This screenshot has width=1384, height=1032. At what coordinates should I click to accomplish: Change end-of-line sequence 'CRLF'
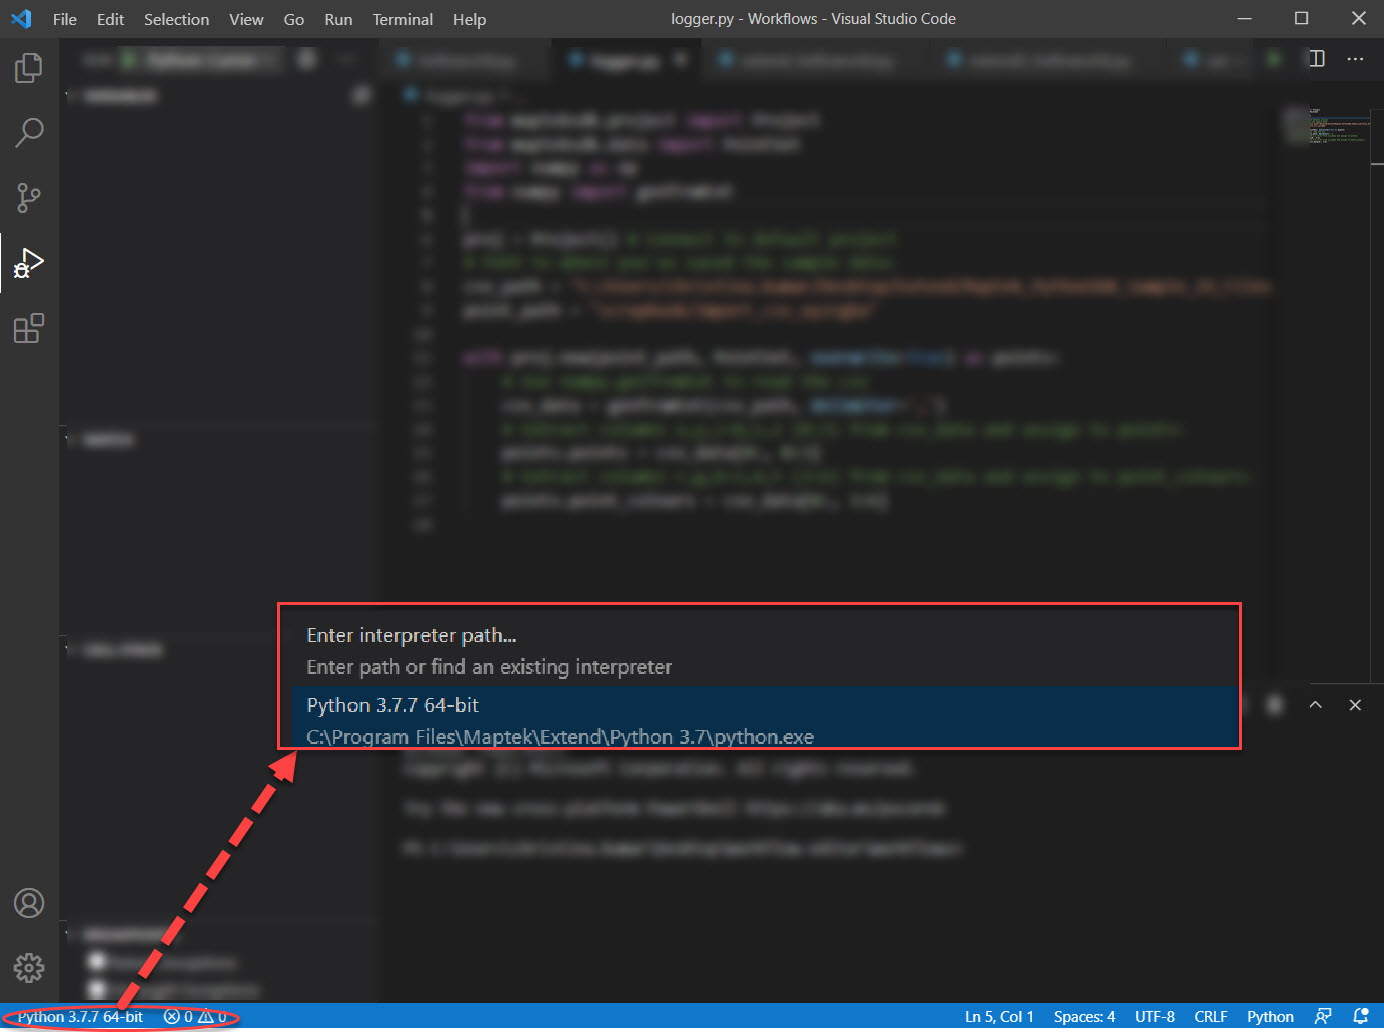click(1211, 1017)
